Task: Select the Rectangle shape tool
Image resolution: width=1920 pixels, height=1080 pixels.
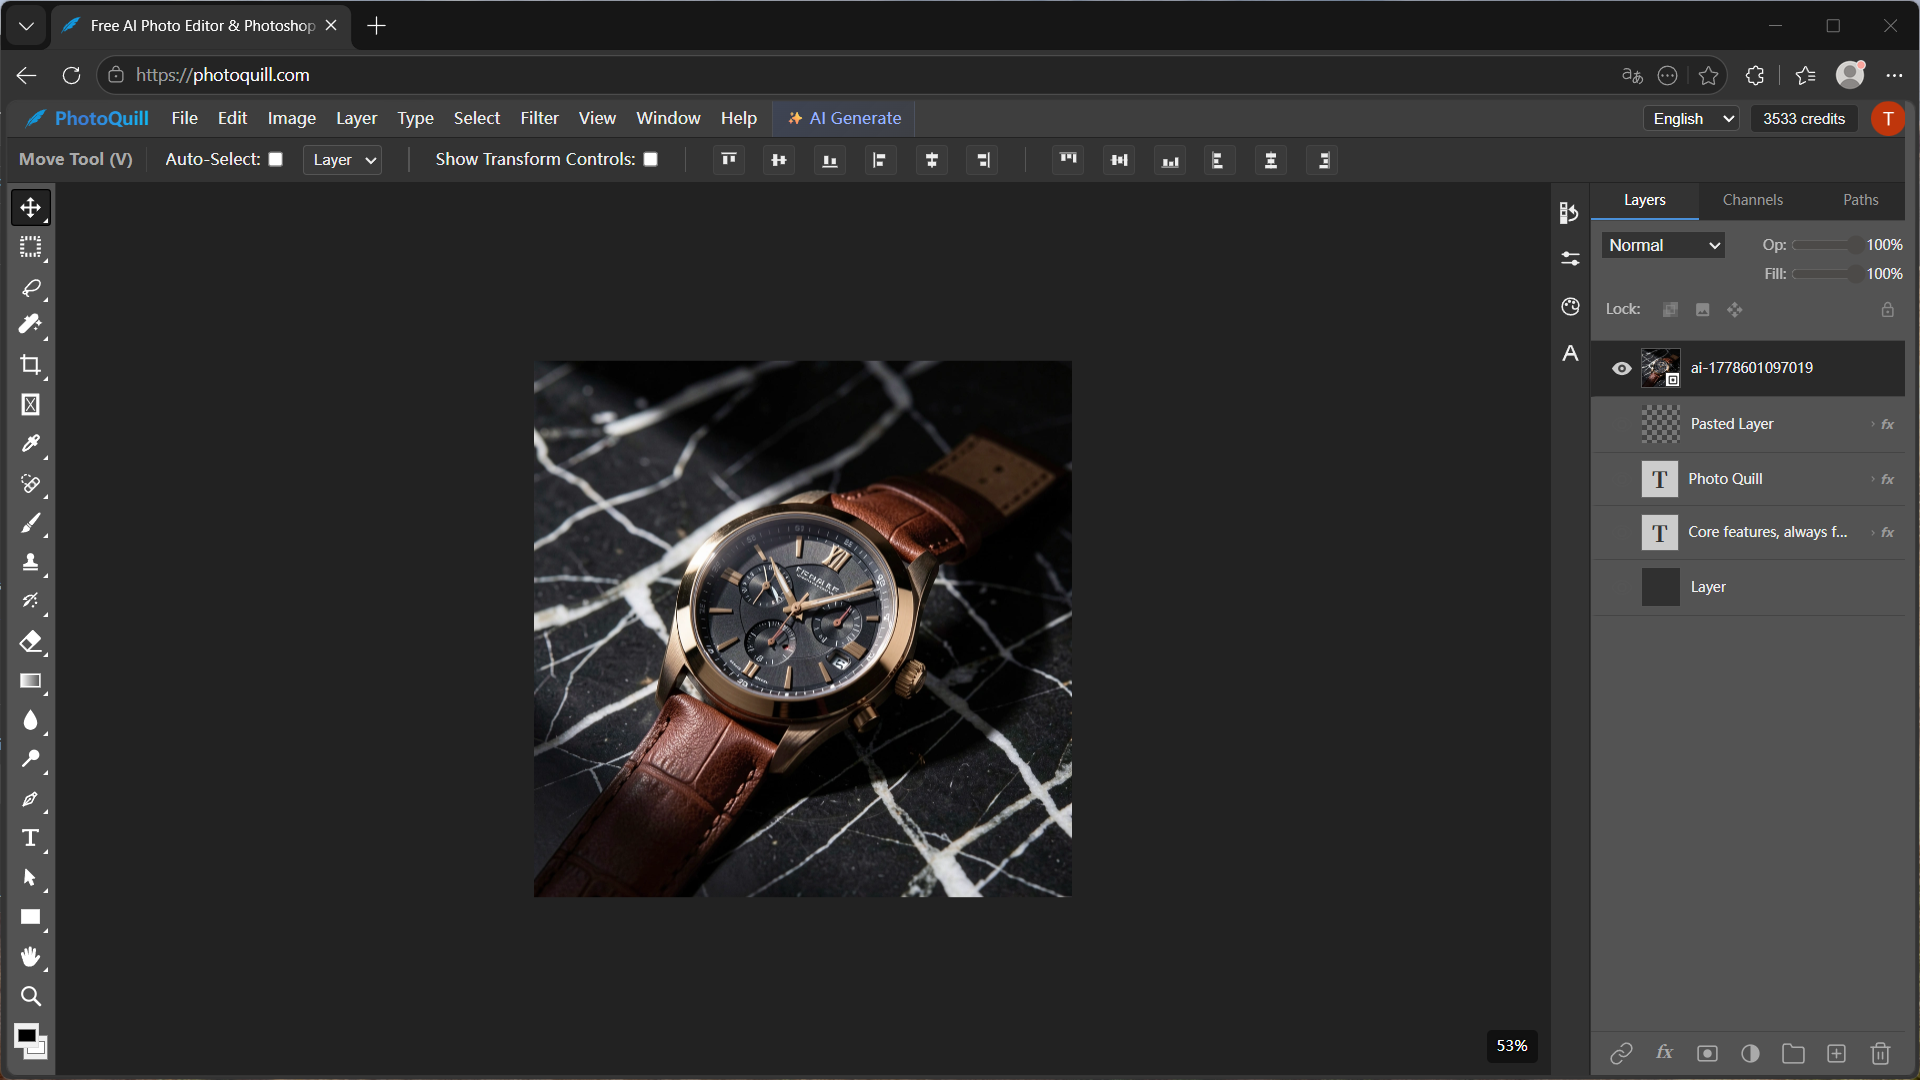Action: [x=30, y=917]
